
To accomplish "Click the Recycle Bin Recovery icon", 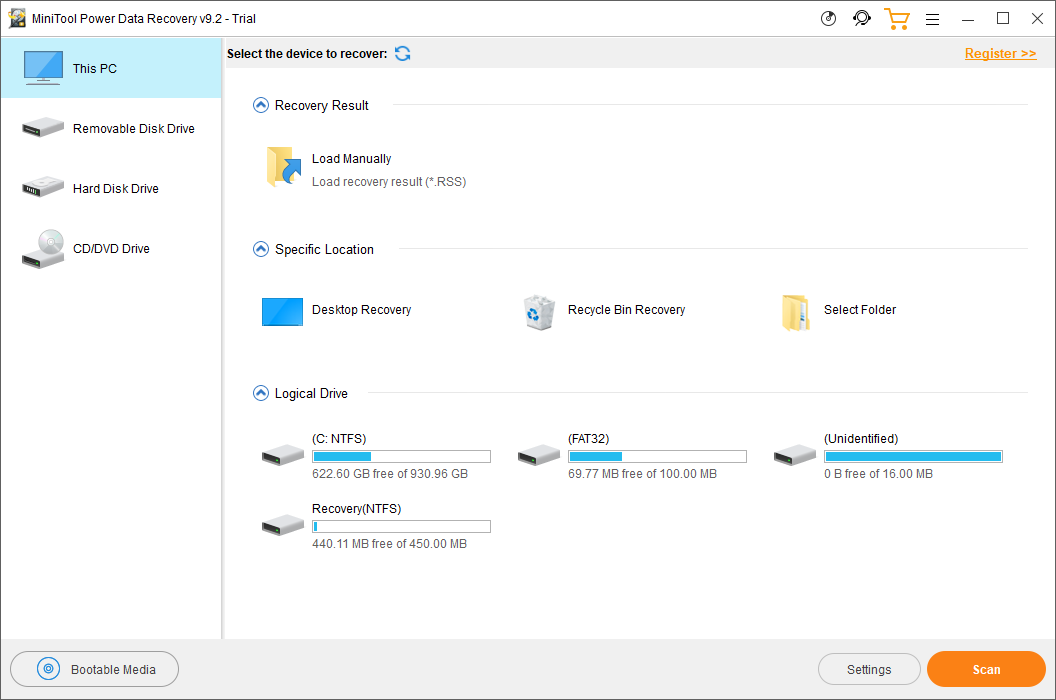I will [x=539, y=312].
